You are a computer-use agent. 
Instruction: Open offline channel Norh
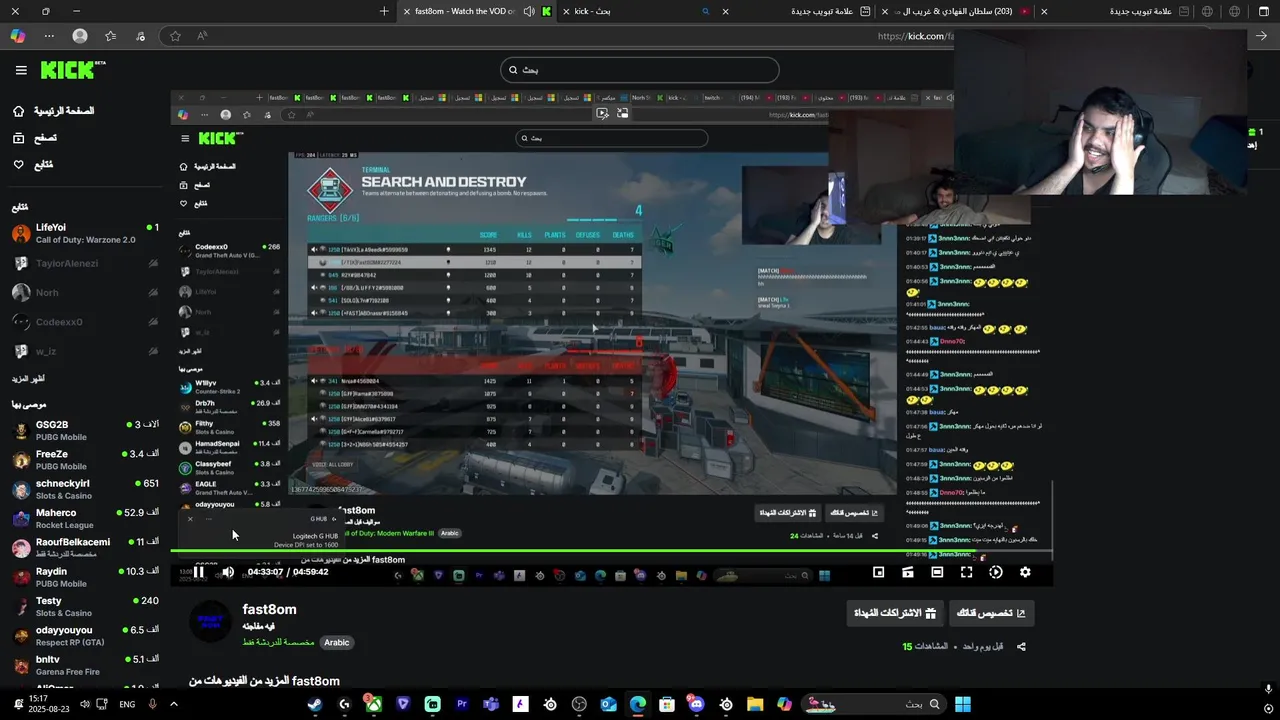pyautogui.click(x=85, y=293)
